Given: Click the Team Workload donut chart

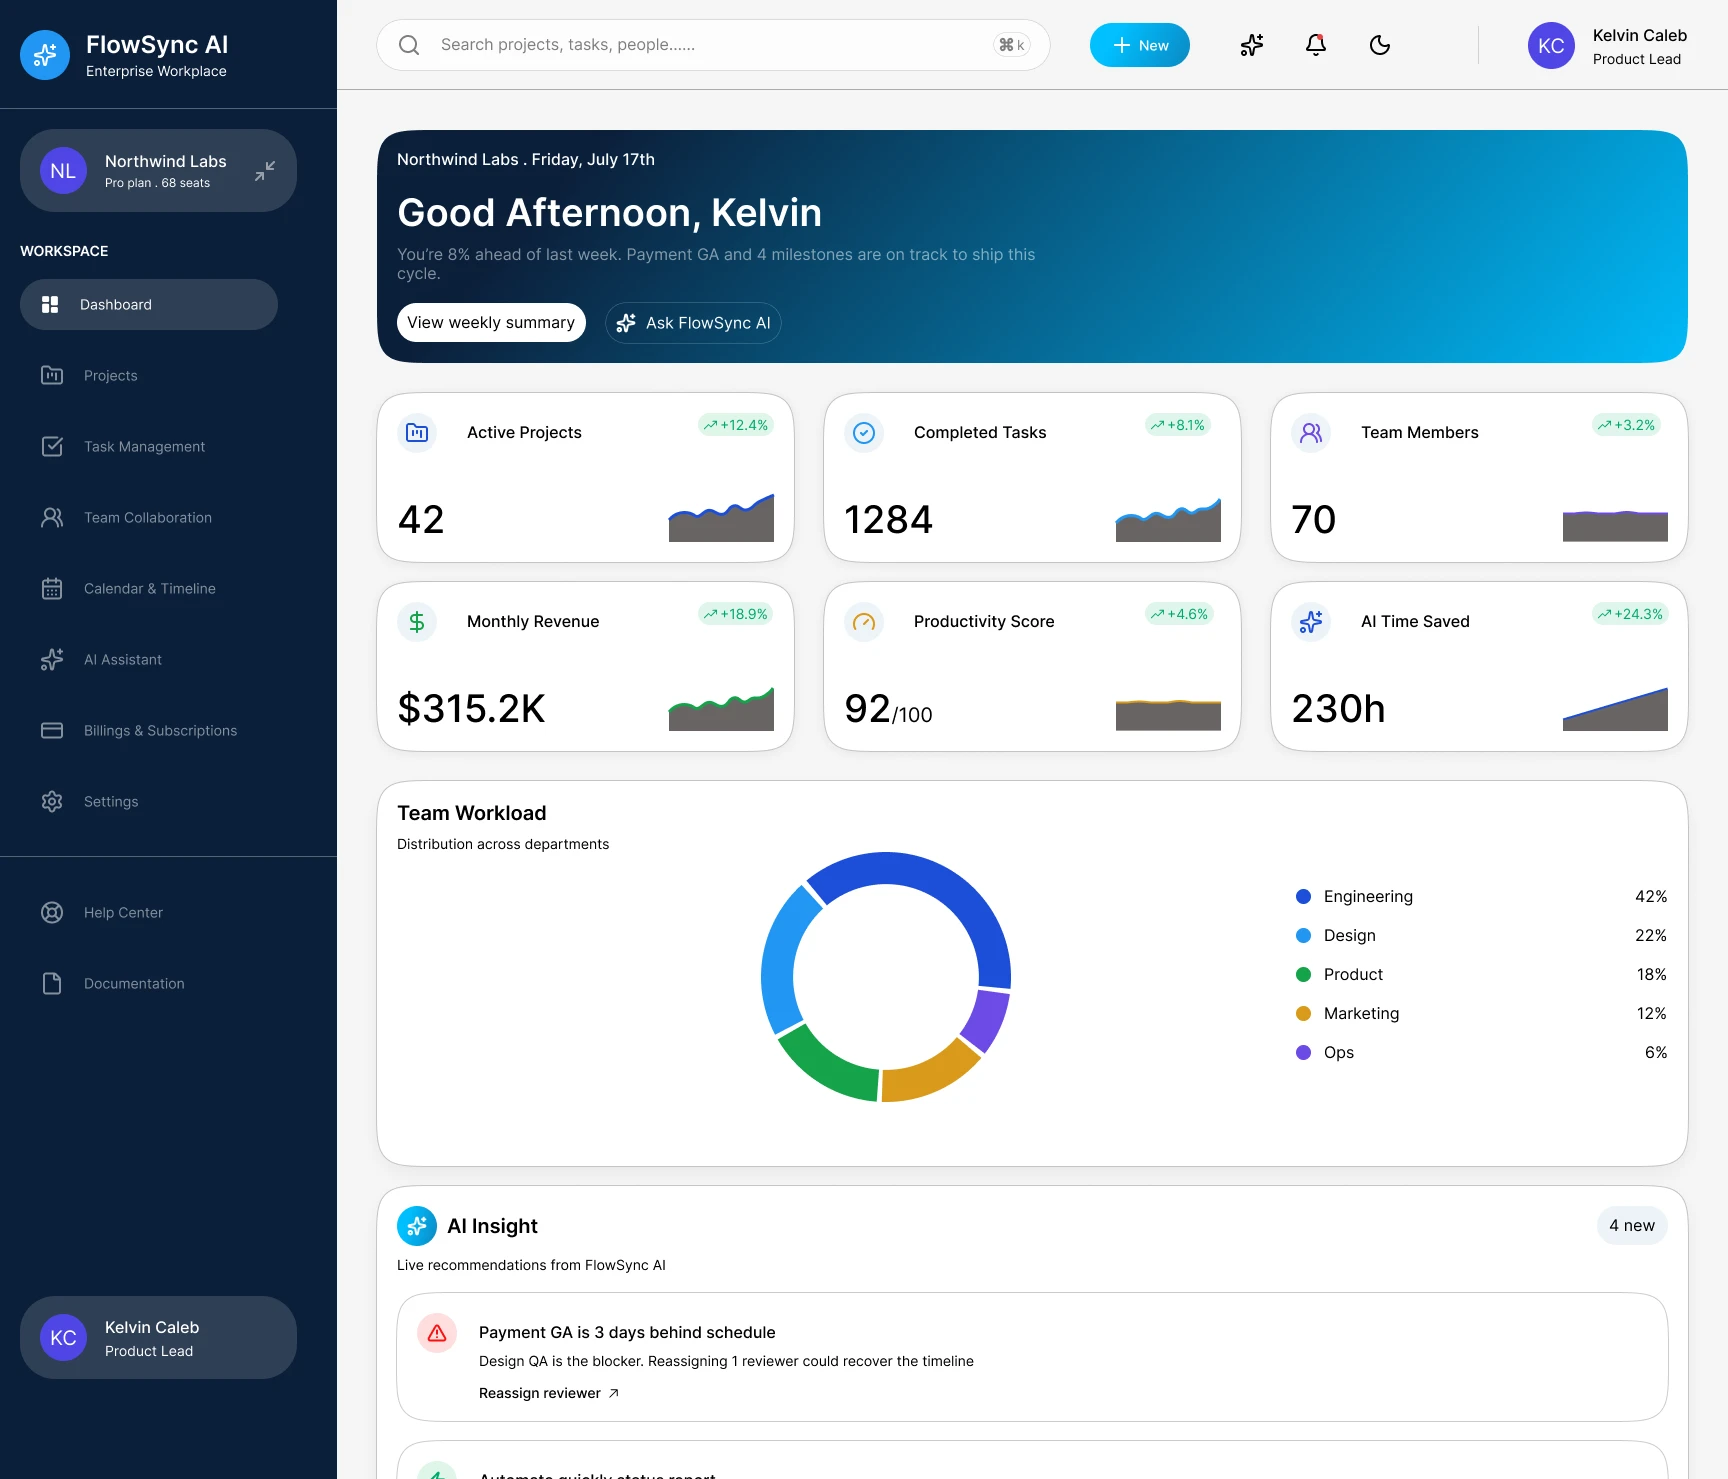Looking at the screenshot, I should (x=886, y=977).
